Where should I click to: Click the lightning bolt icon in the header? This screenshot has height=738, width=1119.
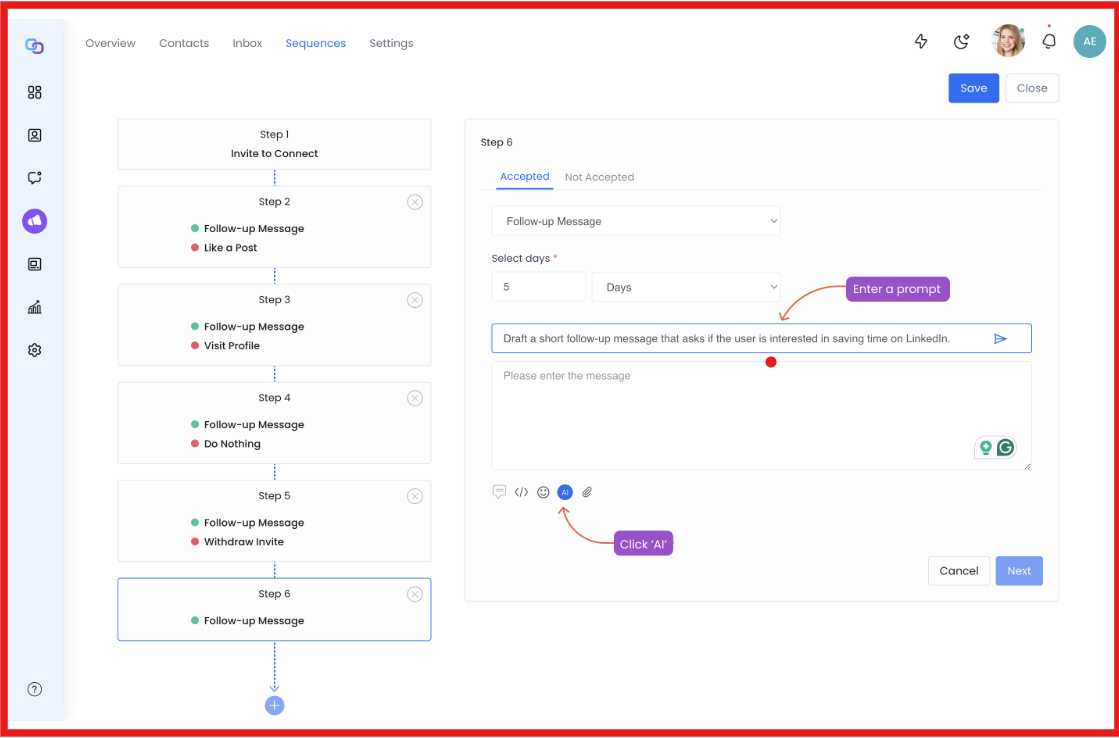click(920, 42)
